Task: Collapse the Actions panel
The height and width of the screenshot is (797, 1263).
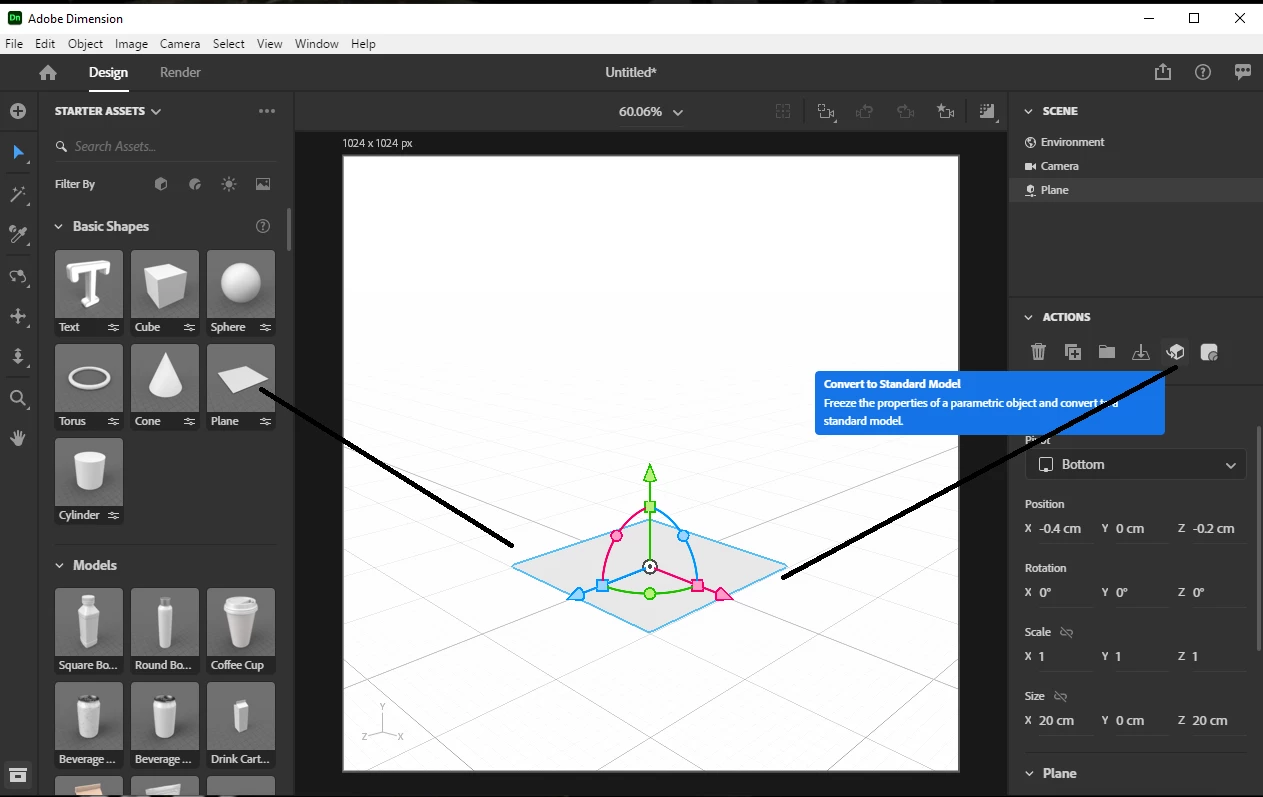Action: tap(1028, 317)
